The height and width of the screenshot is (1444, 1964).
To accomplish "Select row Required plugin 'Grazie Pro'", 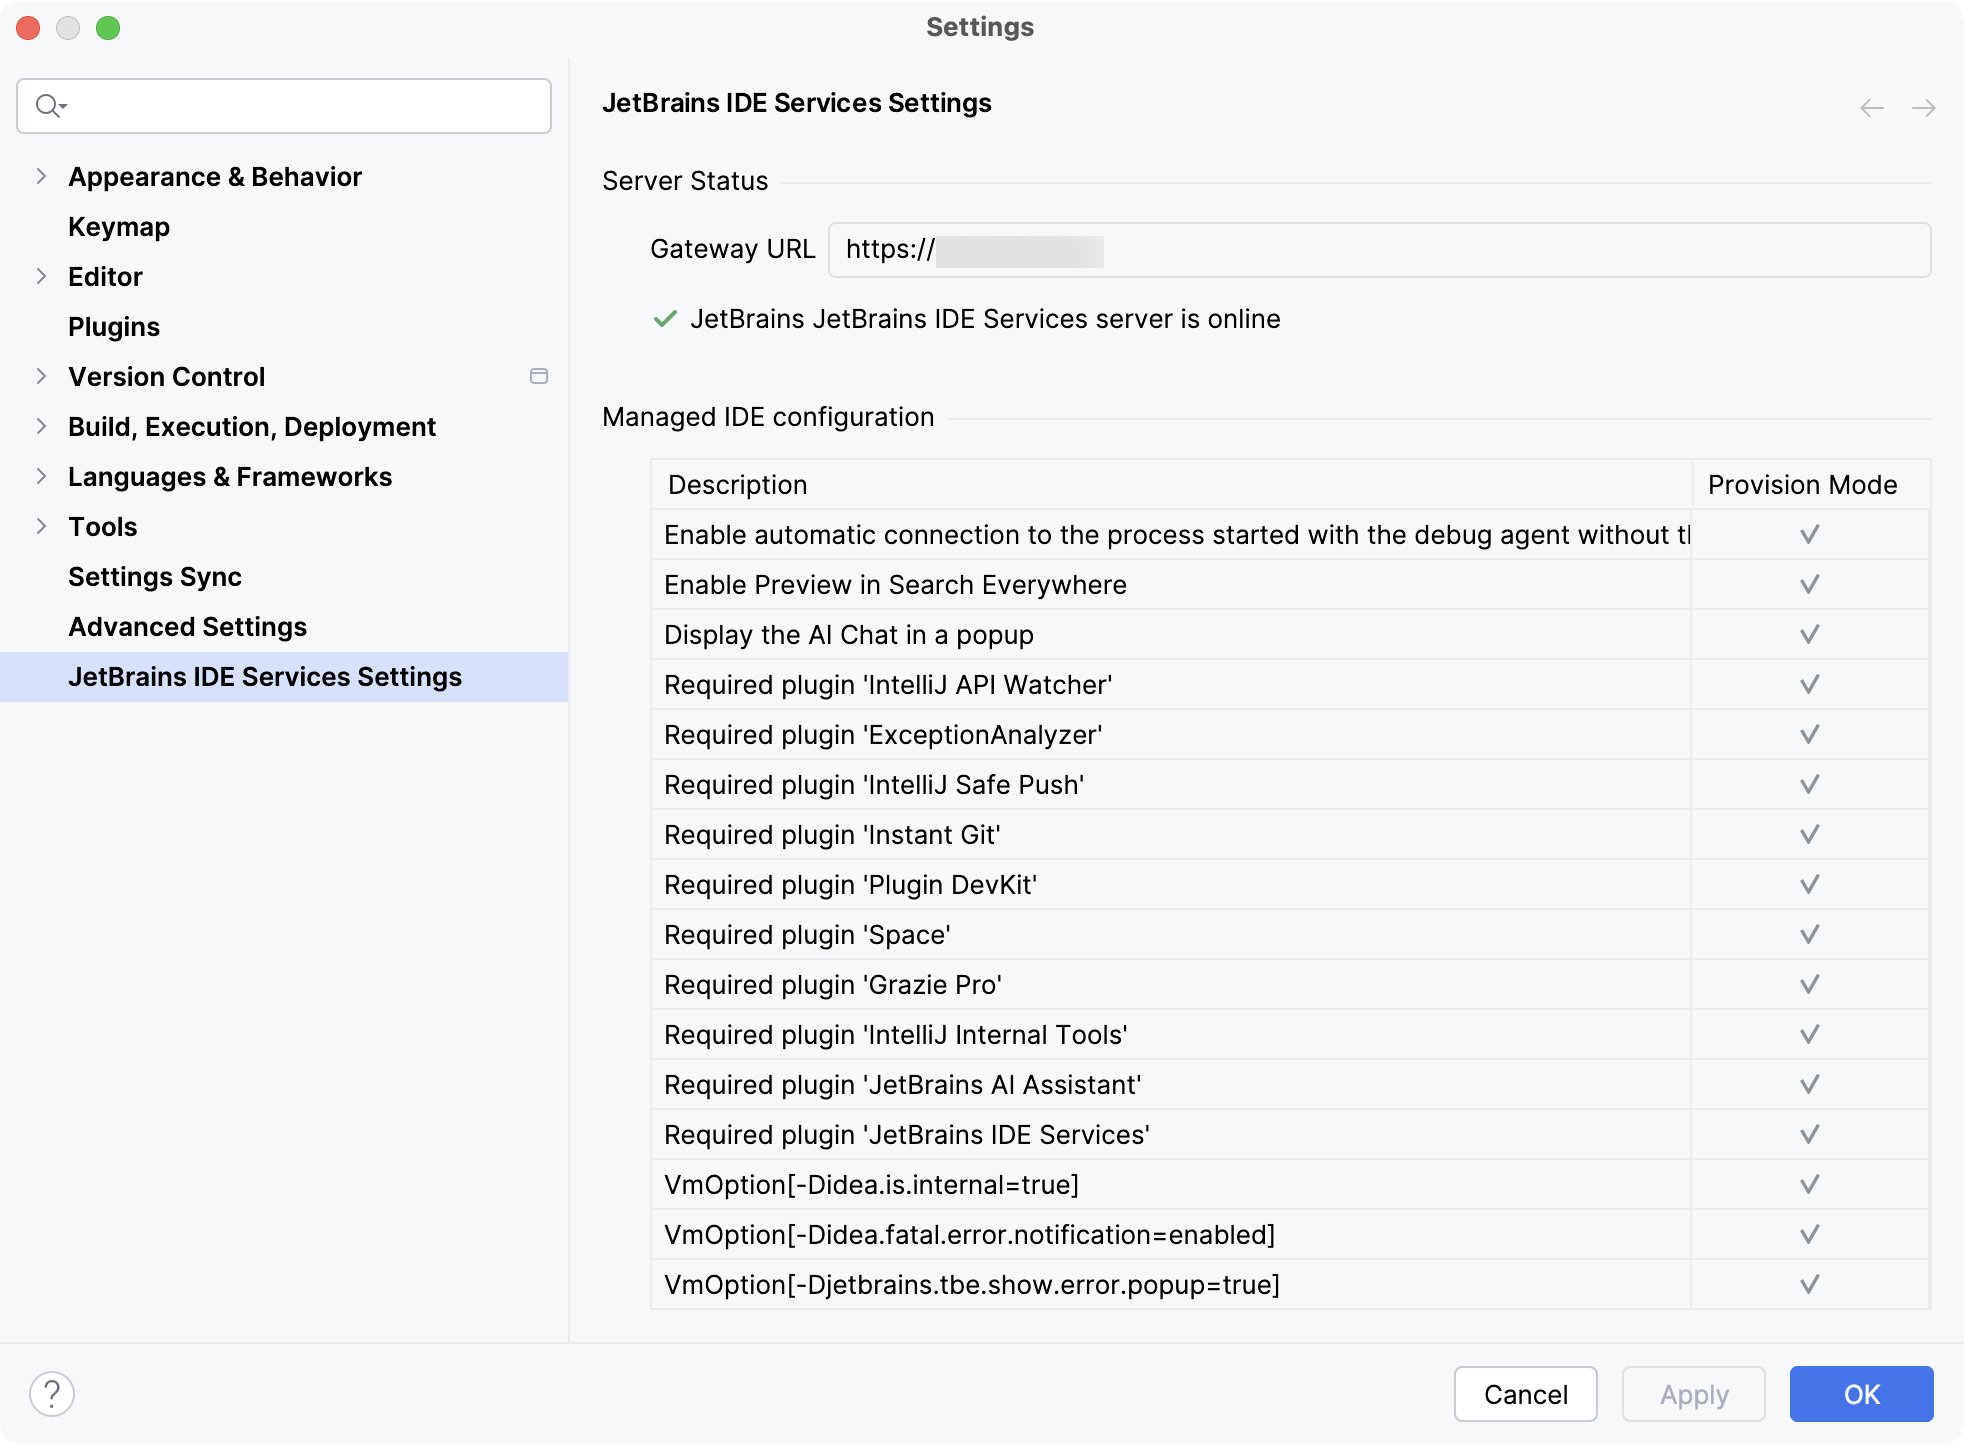I will tap(1290, 984).
